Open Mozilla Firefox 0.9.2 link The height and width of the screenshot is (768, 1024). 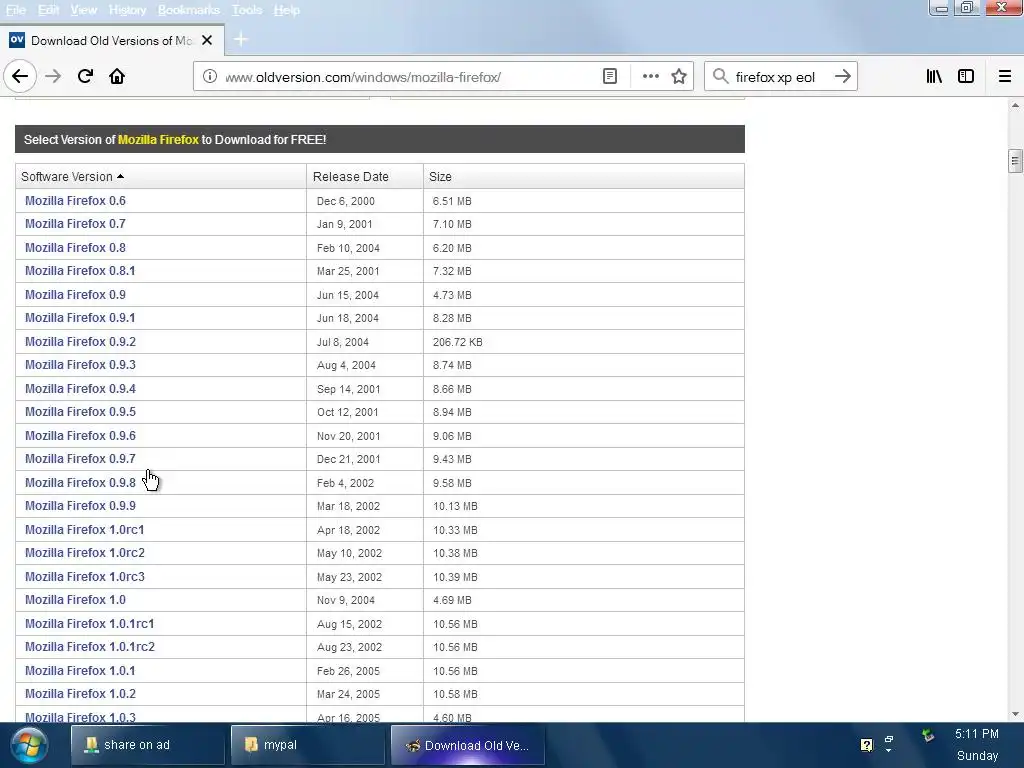coord(80,342)
